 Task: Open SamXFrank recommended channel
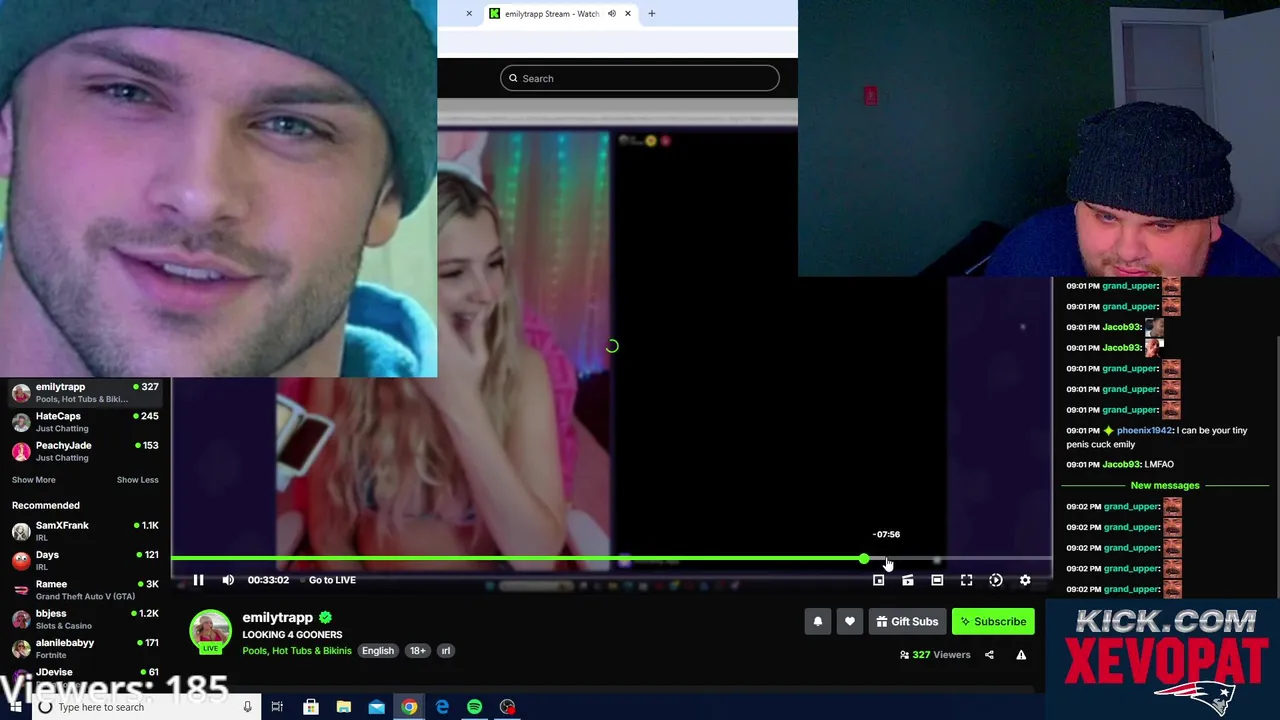(85, 531)
